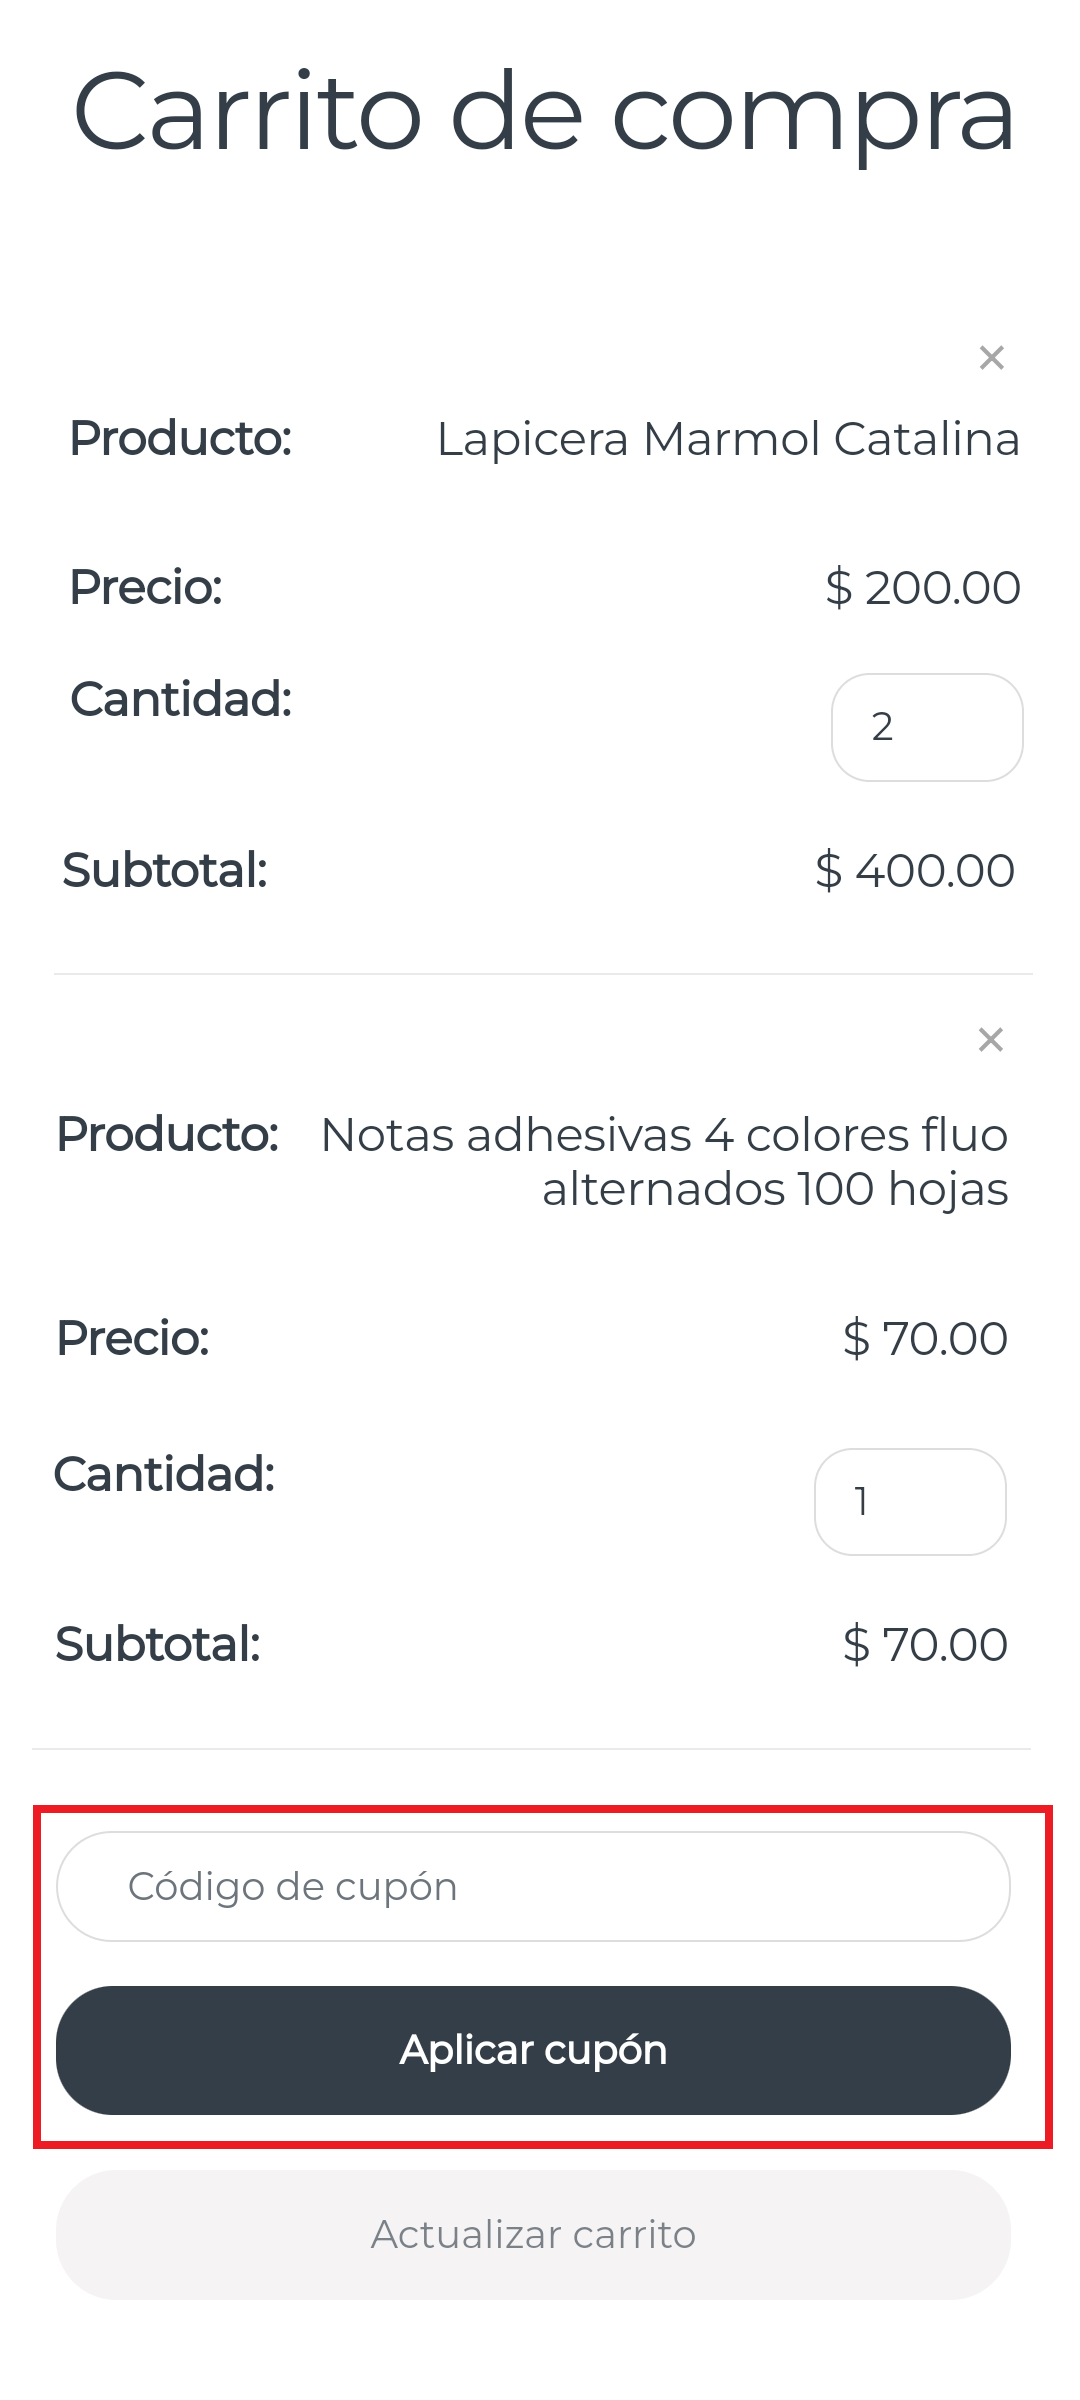Click the Subtotal label beside $ 400.00
This screenshot has height=2400, width=1080.
tap(165, 870)
